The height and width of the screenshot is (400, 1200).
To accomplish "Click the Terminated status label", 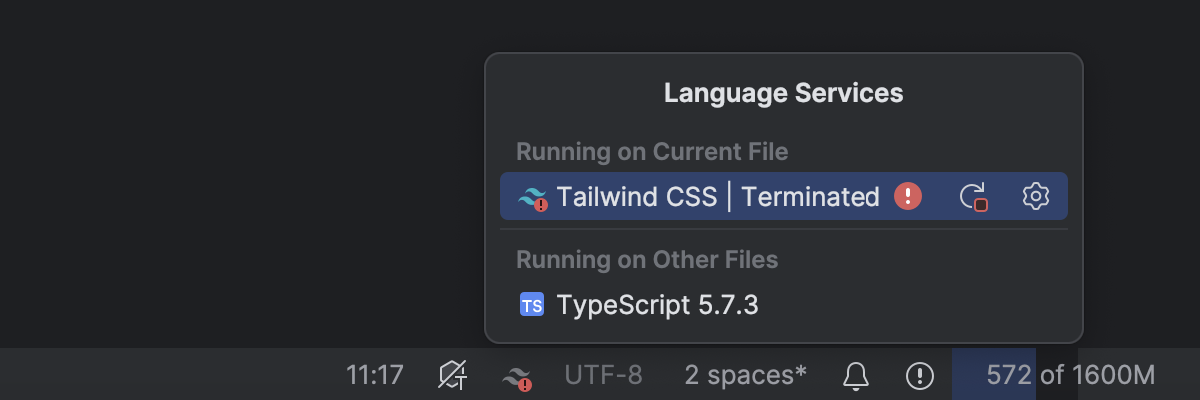I will click(810, 197).
